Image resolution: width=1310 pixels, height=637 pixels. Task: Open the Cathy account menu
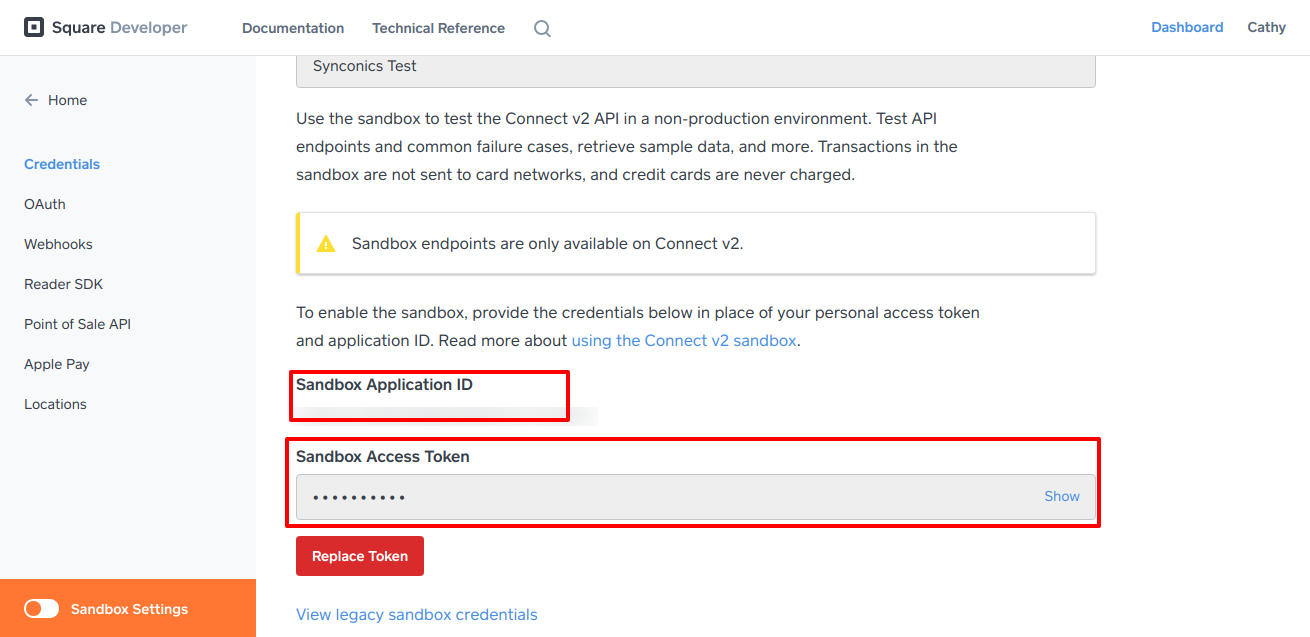(x=1266, y=28)
